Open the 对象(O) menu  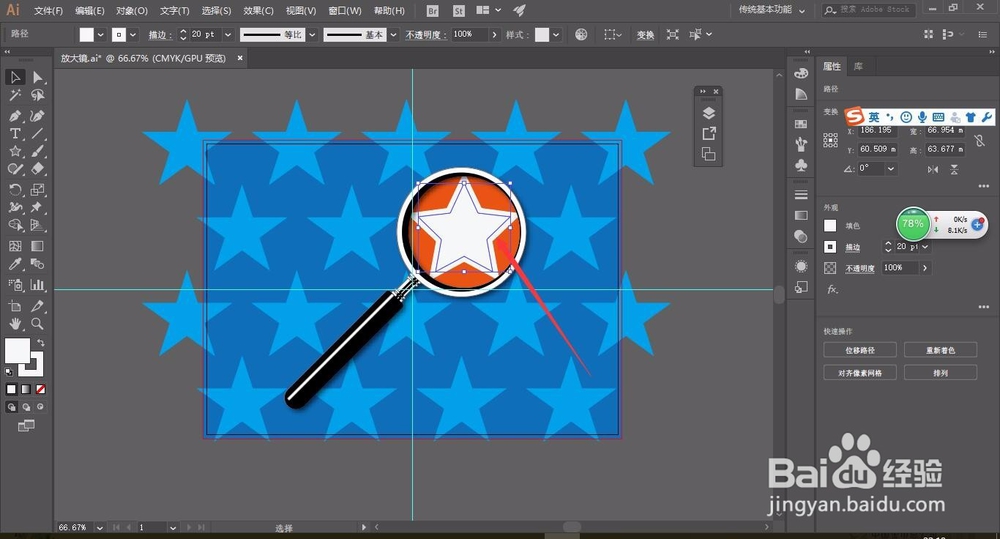click(x=132, y=11)
